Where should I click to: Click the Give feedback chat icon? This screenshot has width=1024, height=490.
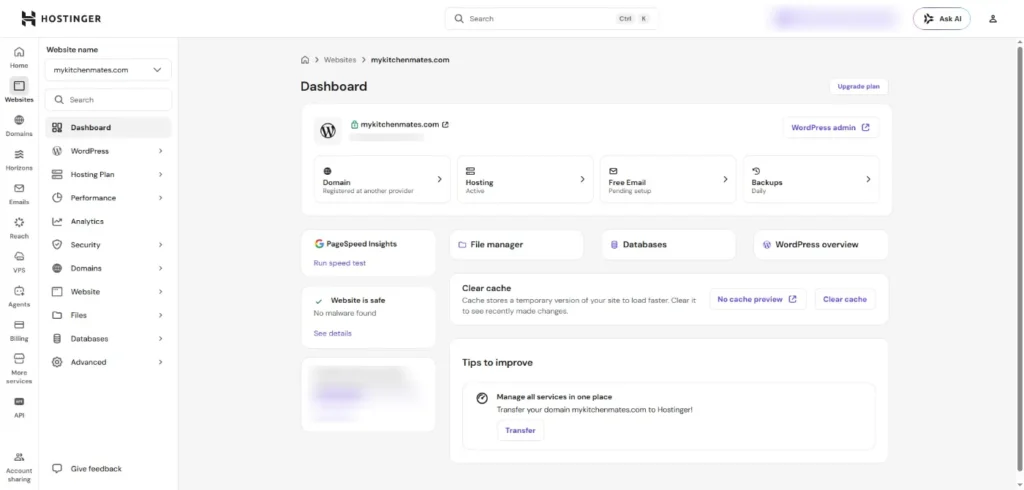pyautogui.click(x=57, y=468)
